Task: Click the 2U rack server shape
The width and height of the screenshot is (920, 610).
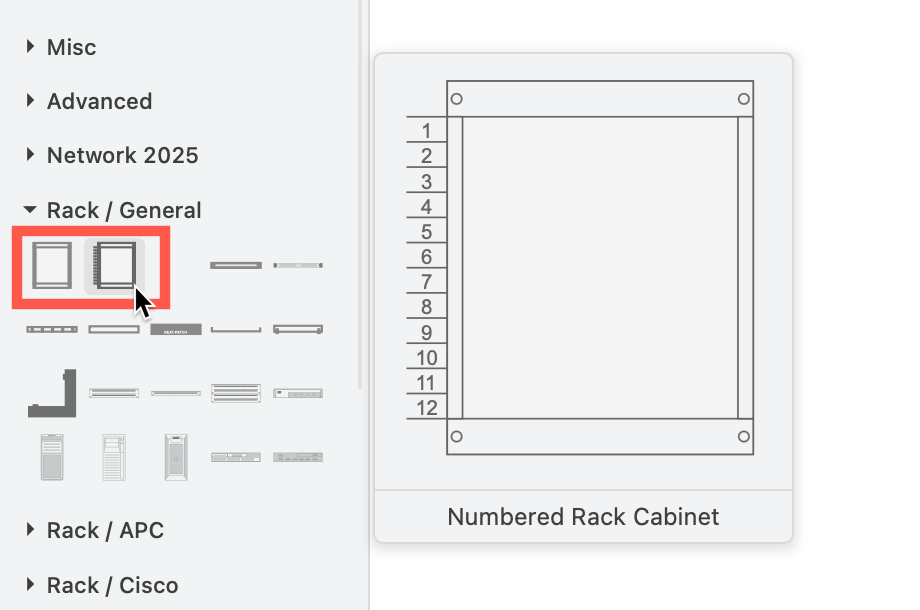Action: pos(235,455)
